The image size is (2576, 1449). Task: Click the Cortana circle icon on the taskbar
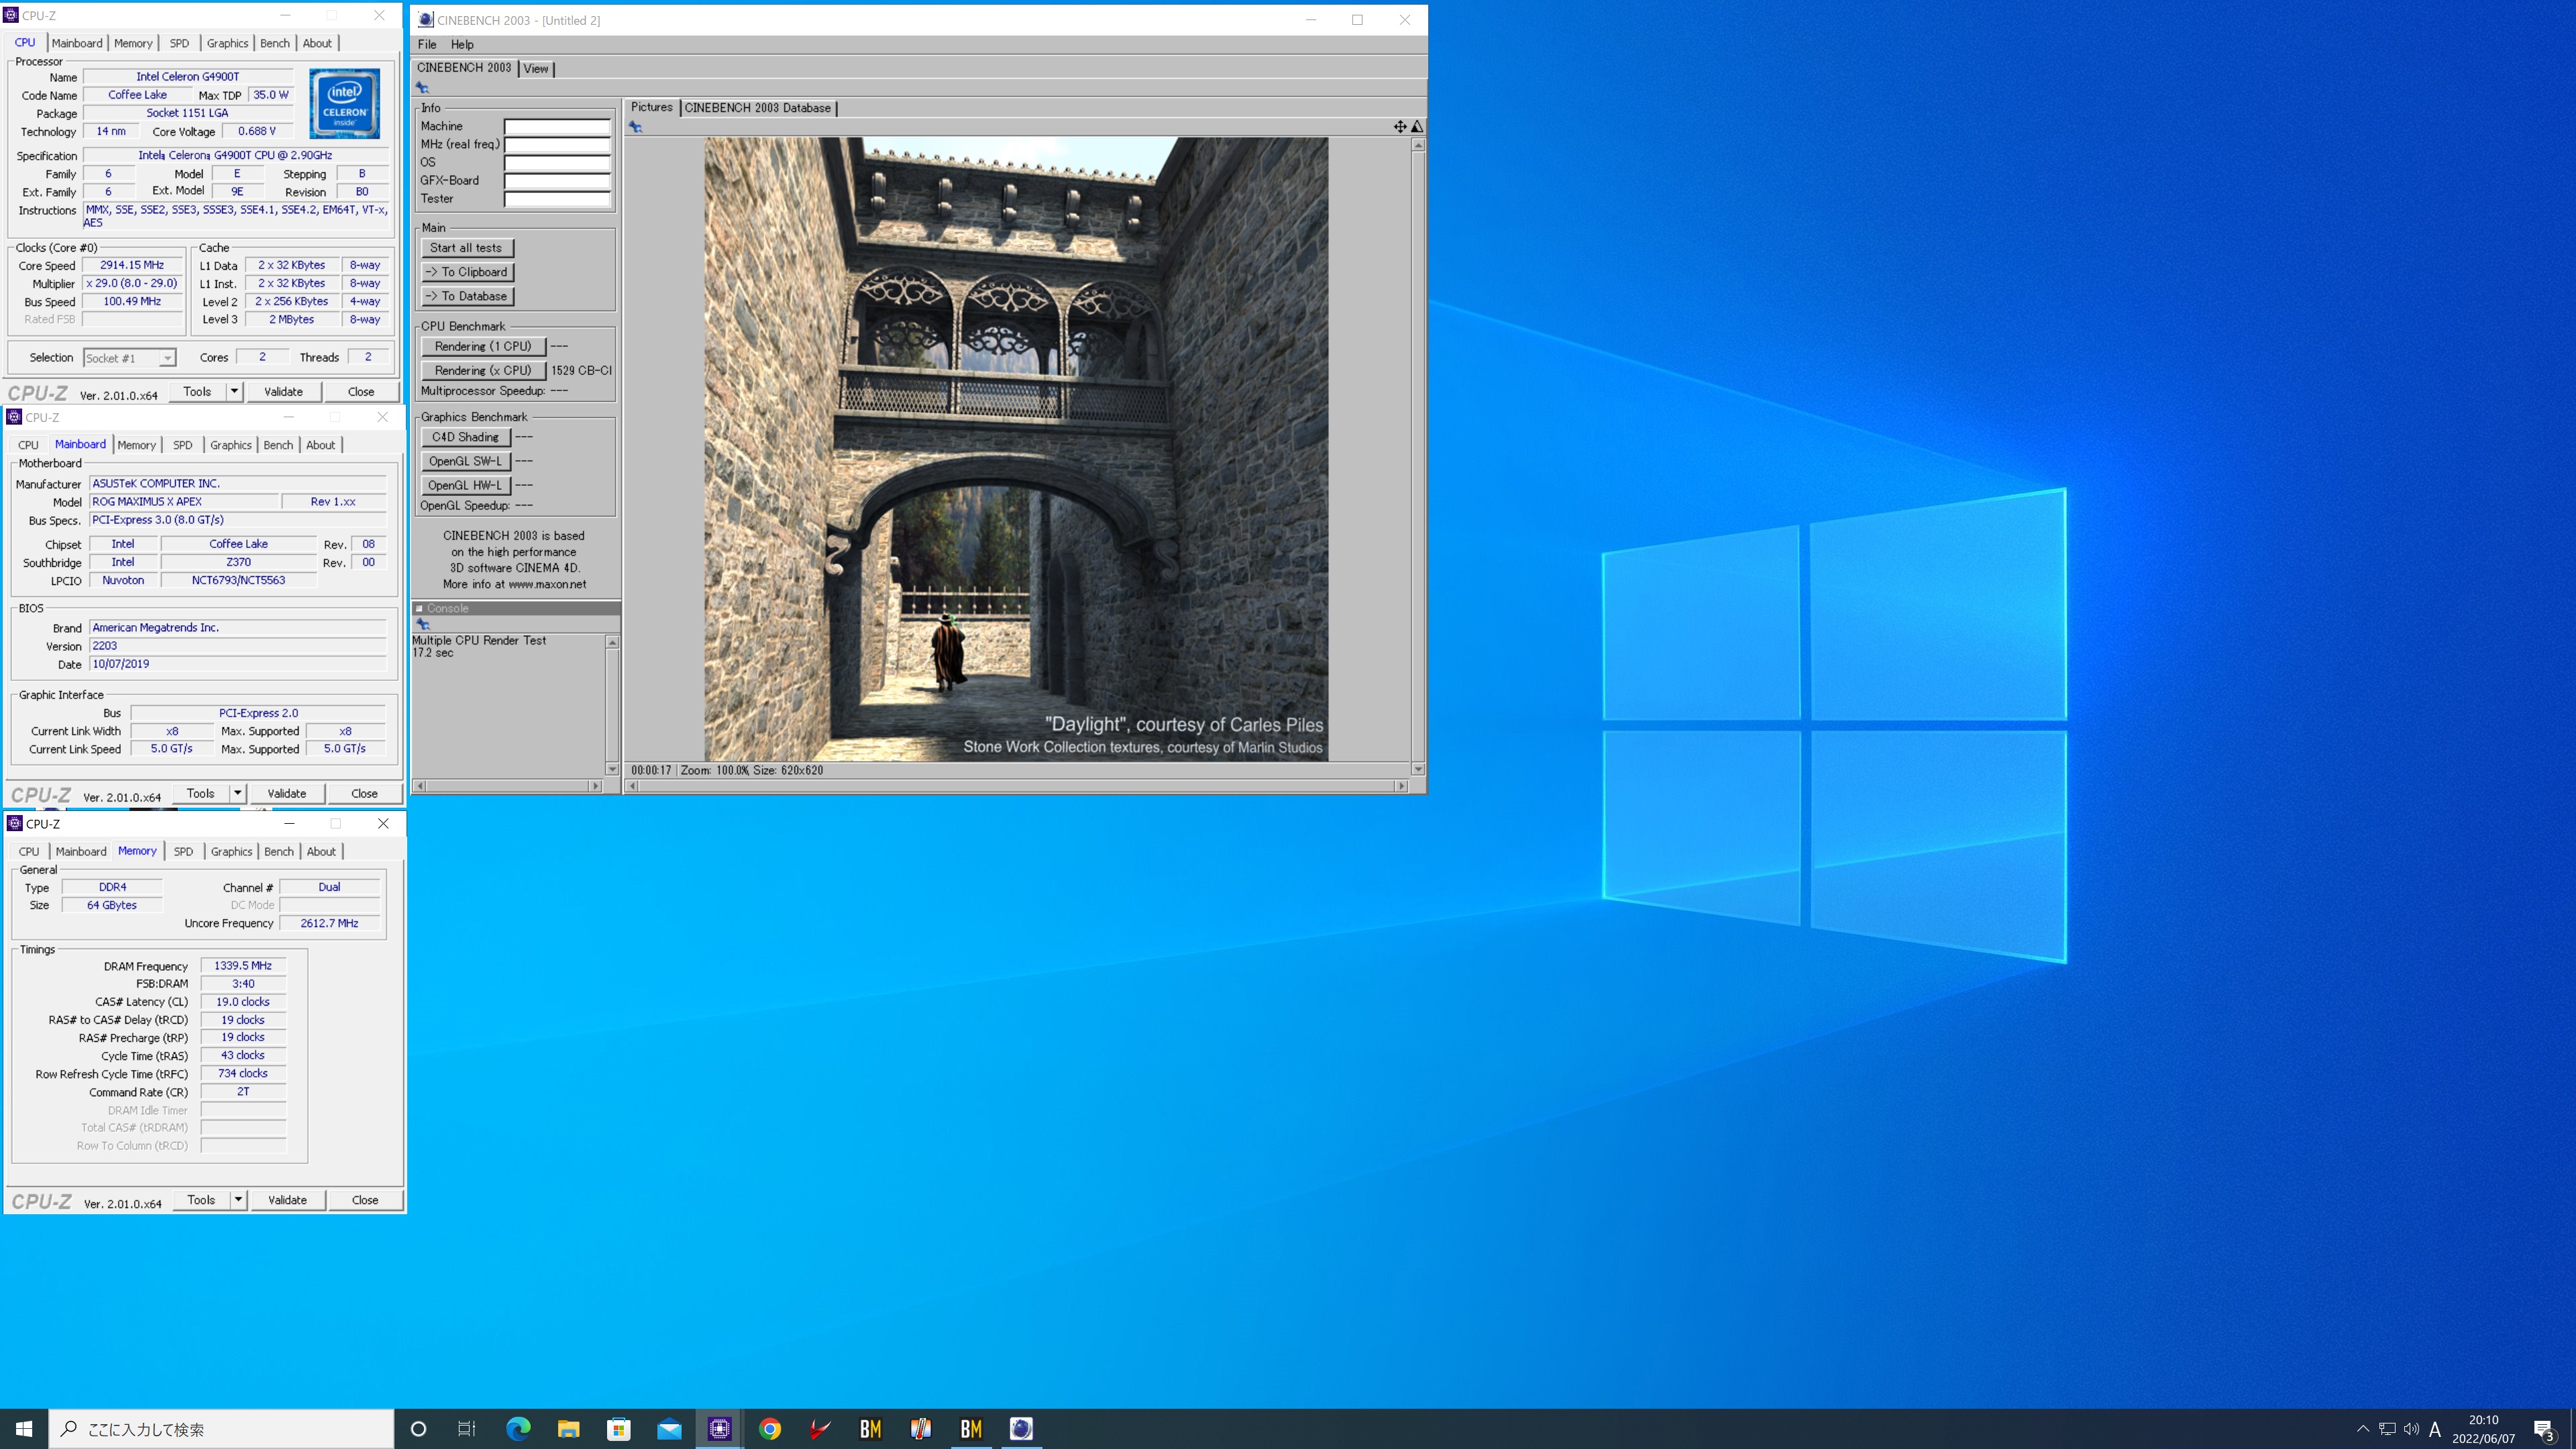[x=418, y=1429]
